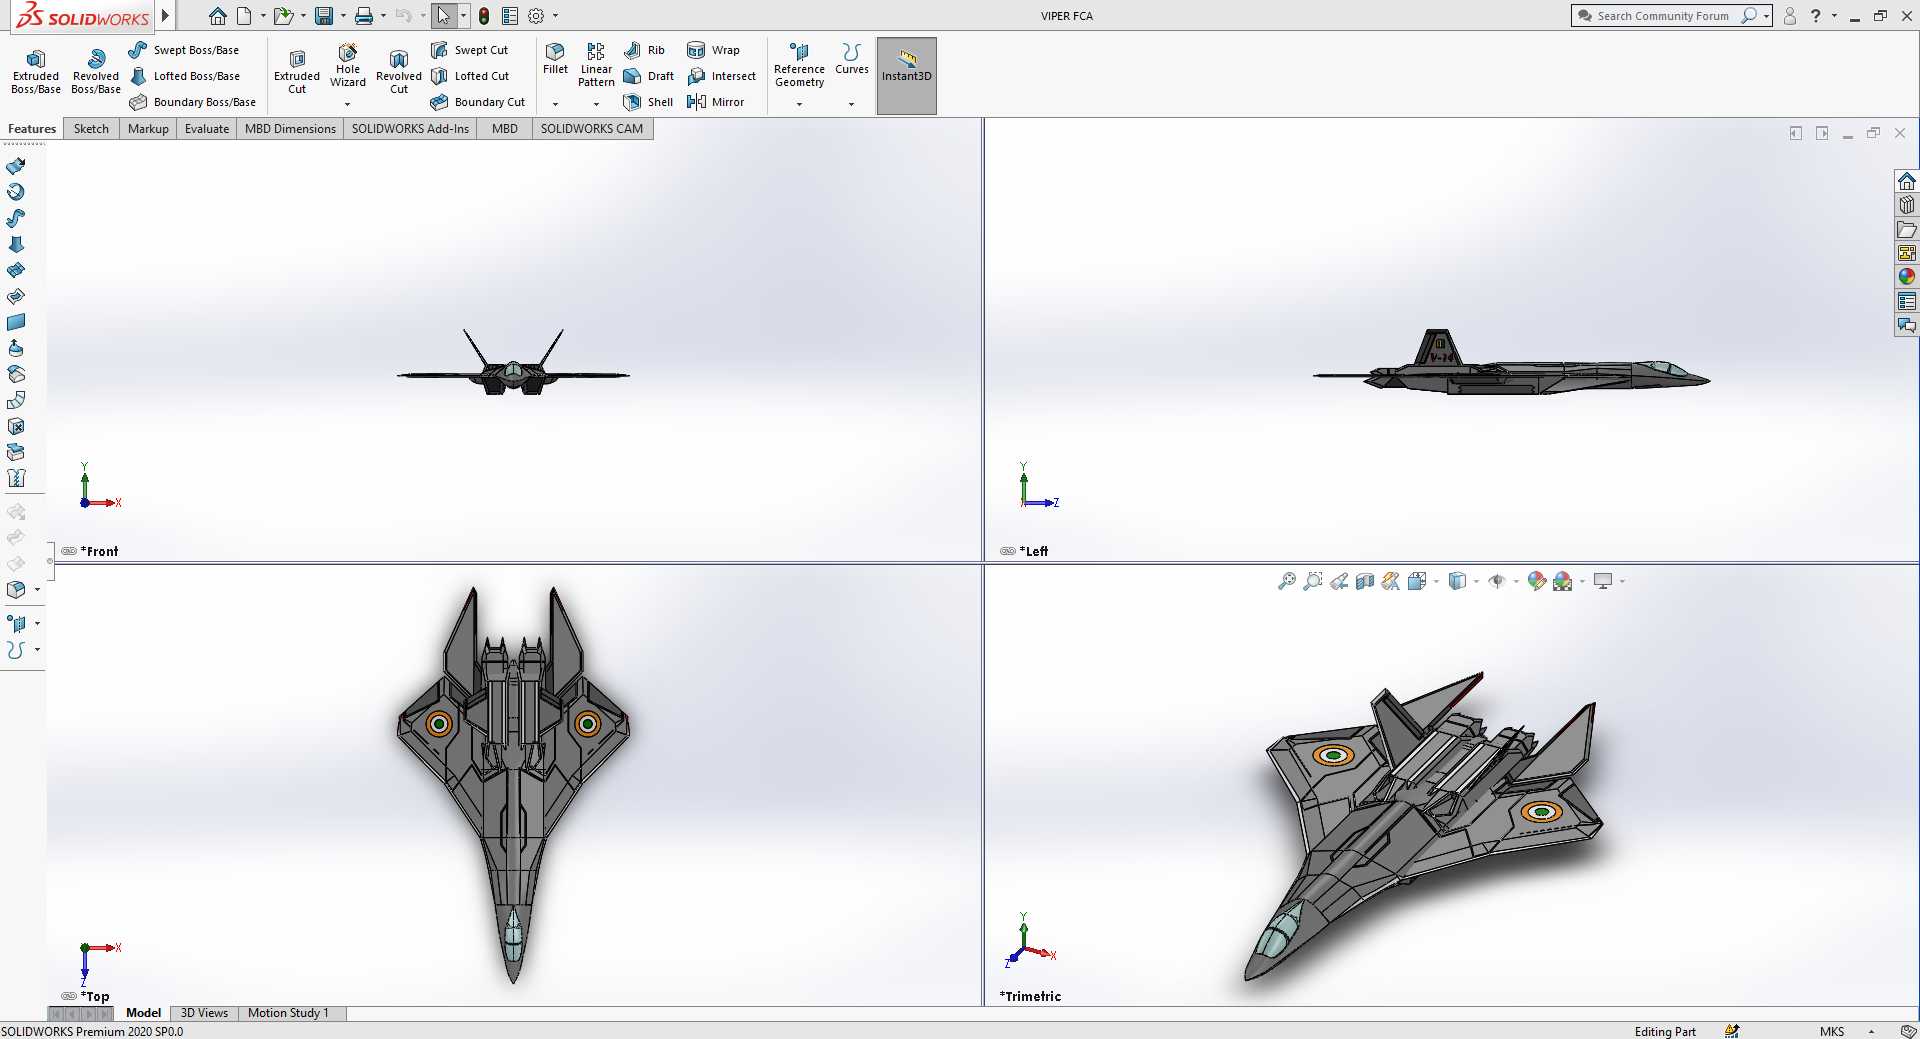Open the Edit Appearance color wheel icon
The height and width of the screenshot is (1039, 1920).
pos(1537,581)
